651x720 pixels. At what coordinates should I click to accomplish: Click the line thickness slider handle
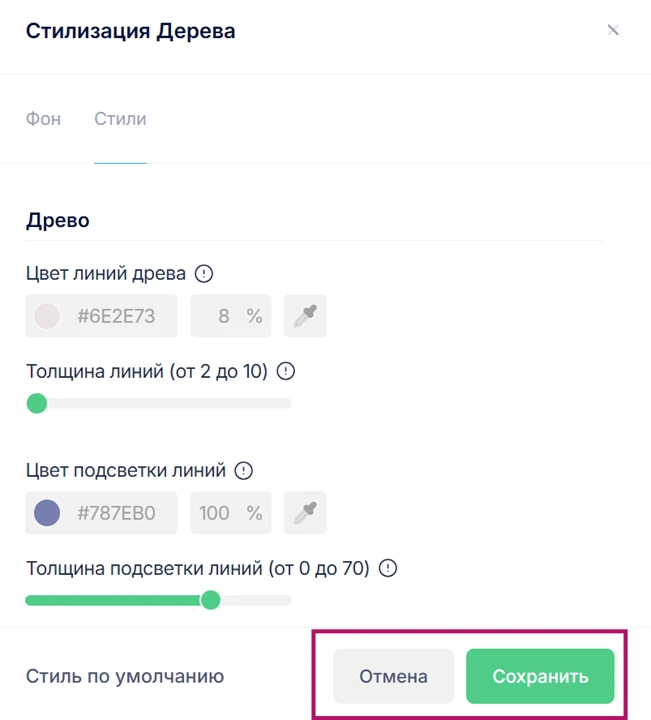click(x=37, y=403)
